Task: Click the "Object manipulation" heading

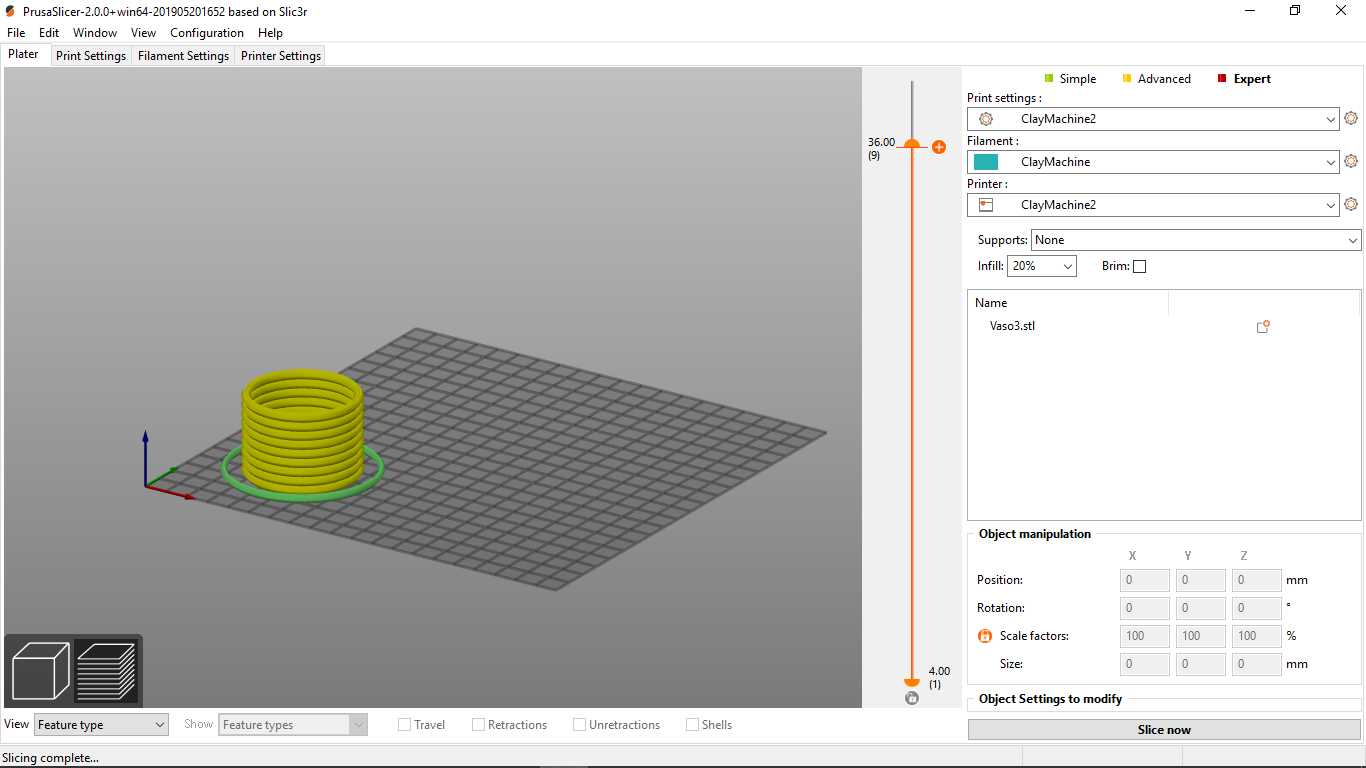Action: click(1035, 534)
